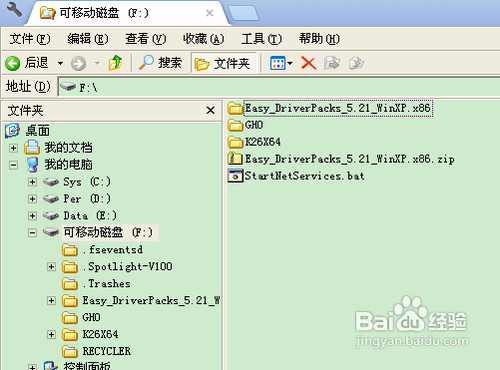Click 我的电脑 computer icon in tree
Viewport: 500px width, 370px height.
tap(33, 165)
